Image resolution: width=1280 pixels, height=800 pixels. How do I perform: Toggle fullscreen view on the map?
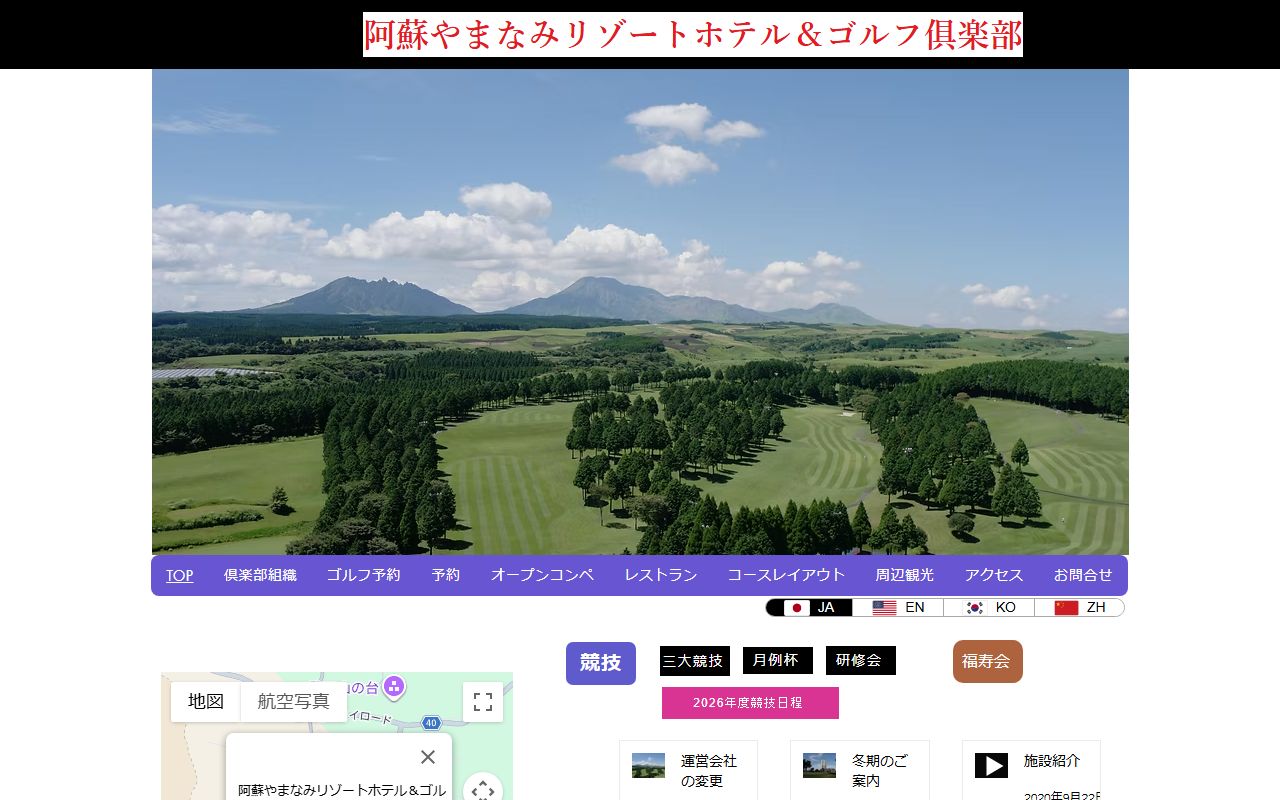(483, 702)
